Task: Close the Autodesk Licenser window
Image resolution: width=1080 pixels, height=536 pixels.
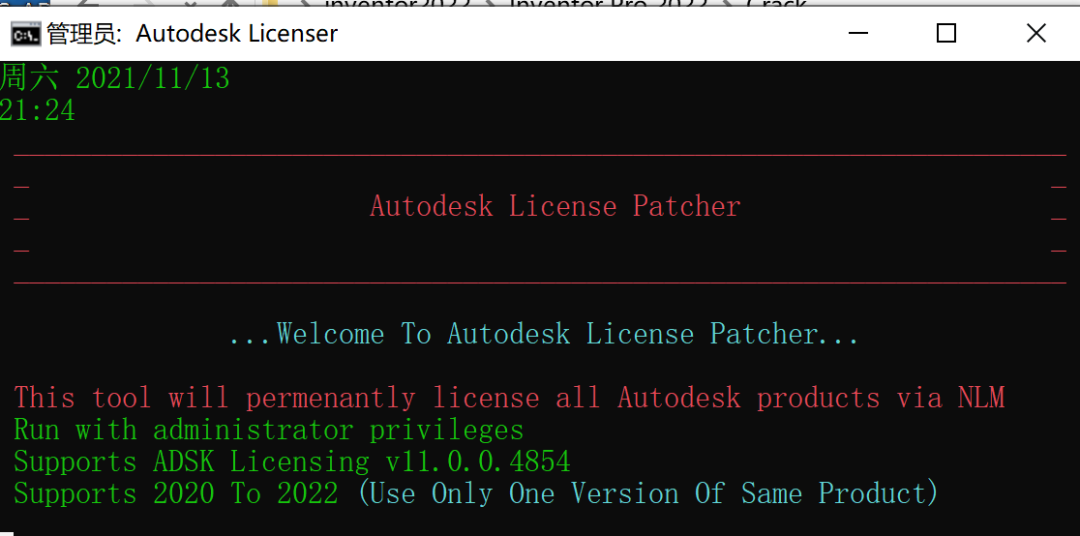Action: (x=1036, y=32)
